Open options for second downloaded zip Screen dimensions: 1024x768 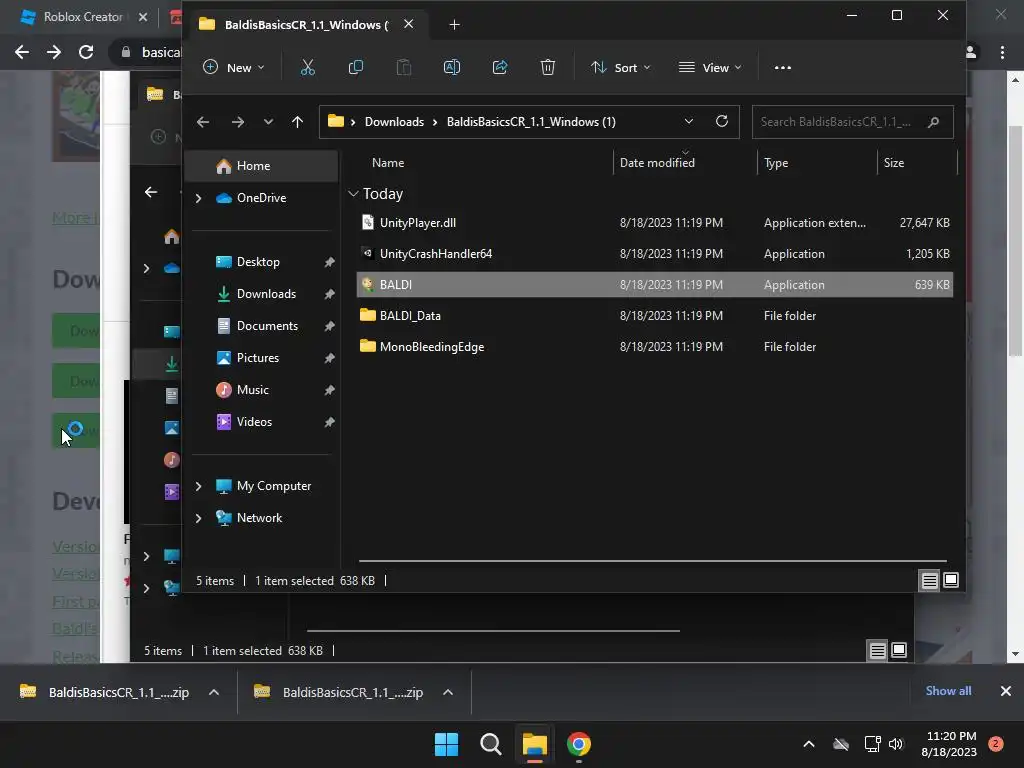[447, 692]
